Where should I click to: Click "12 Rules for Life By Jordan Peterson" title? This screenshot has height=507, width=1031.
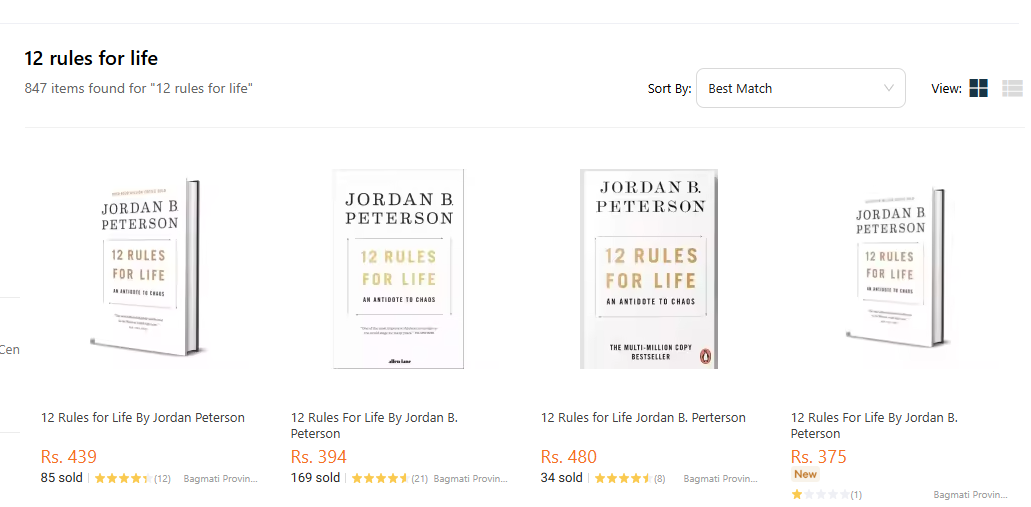143,418
